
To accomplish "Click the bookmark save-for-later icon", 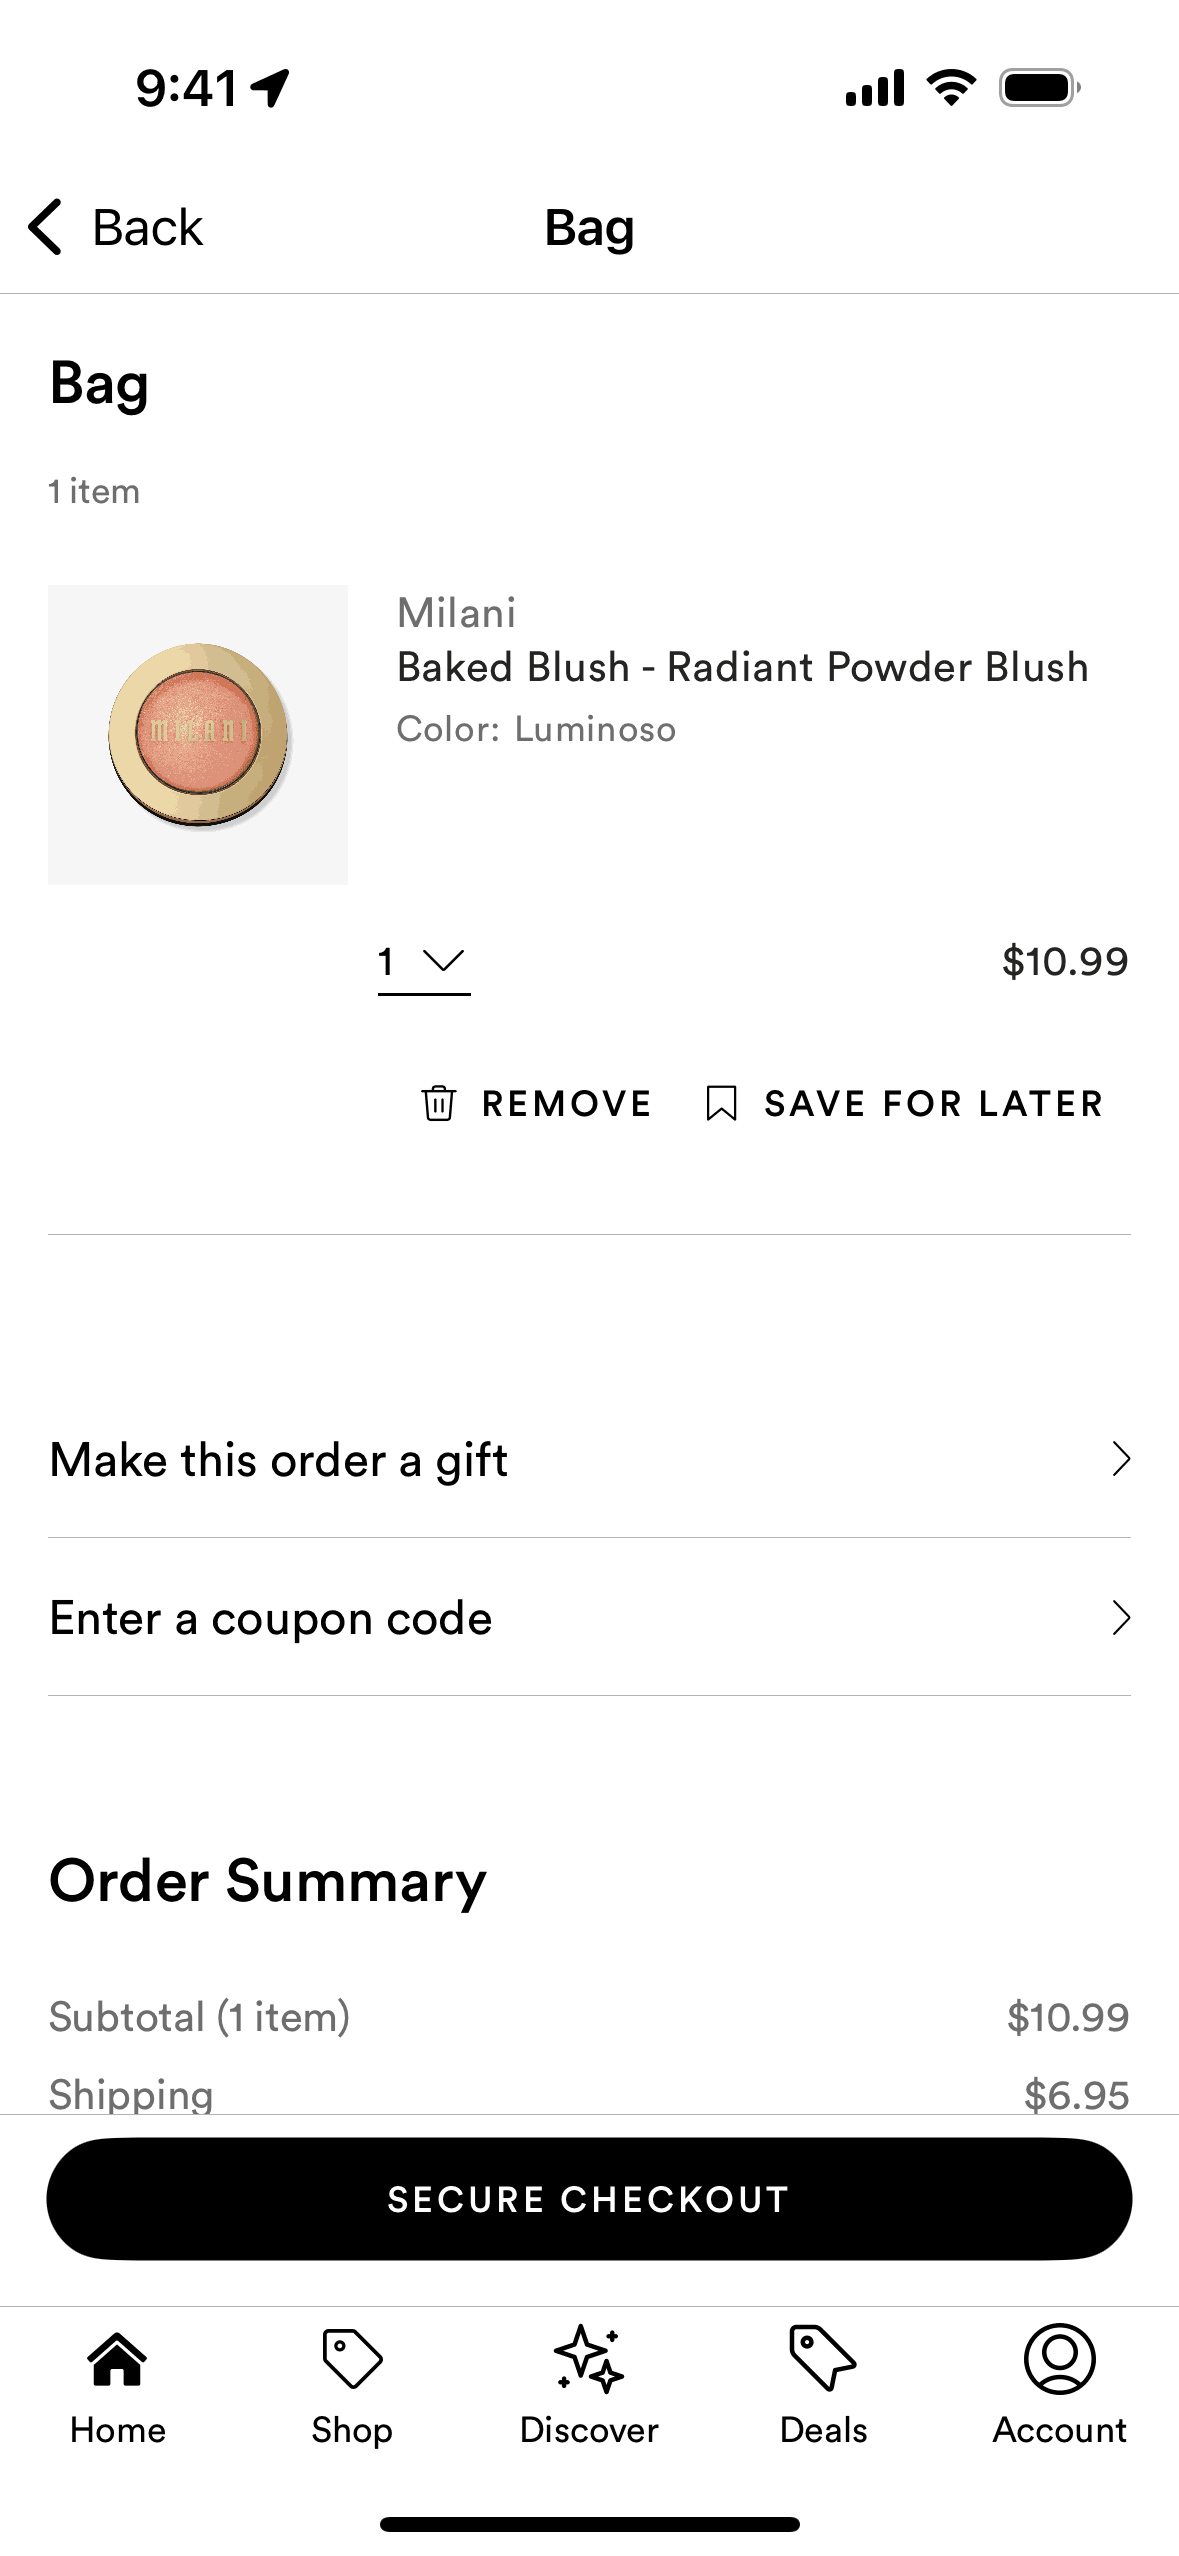I will [721, 1103].
